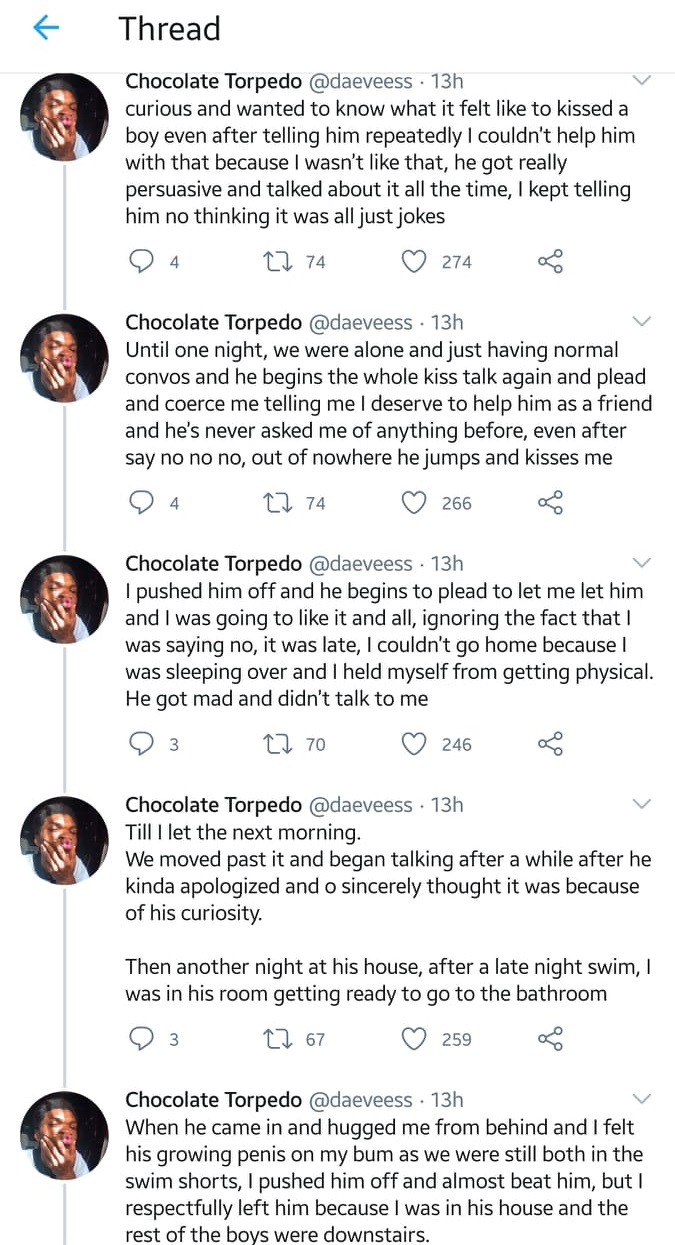
Task: Share the tweet with 266 likes
Action: click(x=551, y=503)
